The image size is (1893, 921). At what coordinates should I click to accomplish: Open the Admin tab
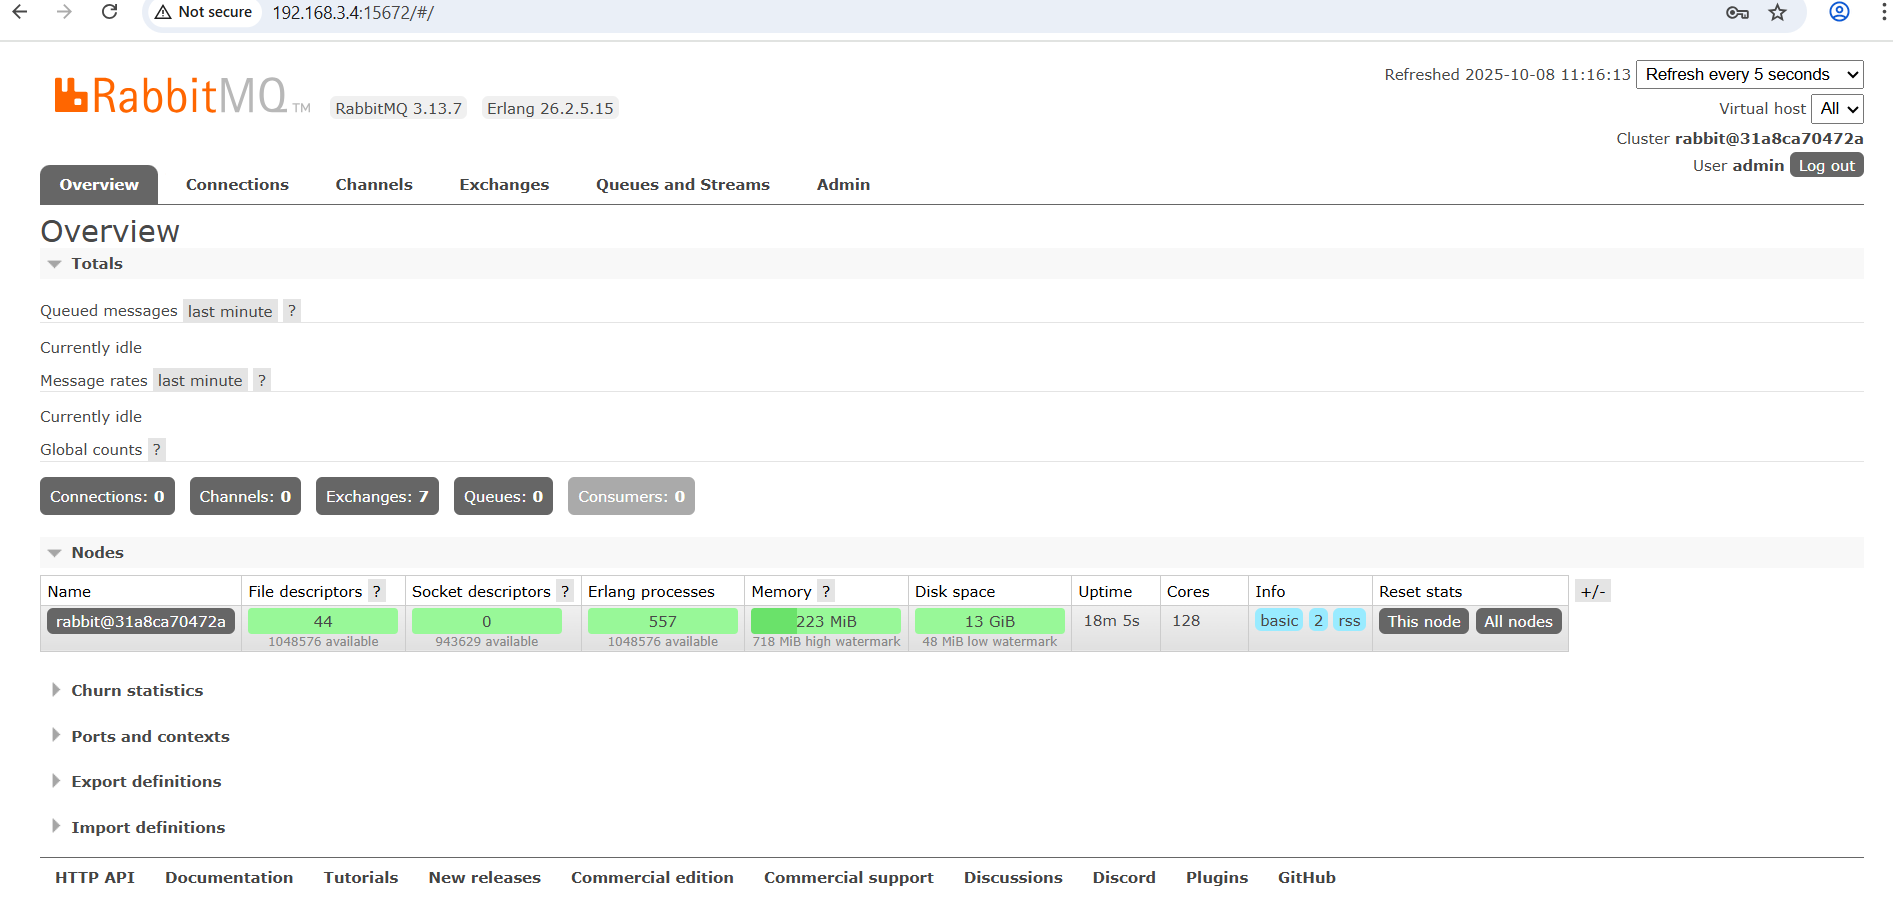point(843,184)
